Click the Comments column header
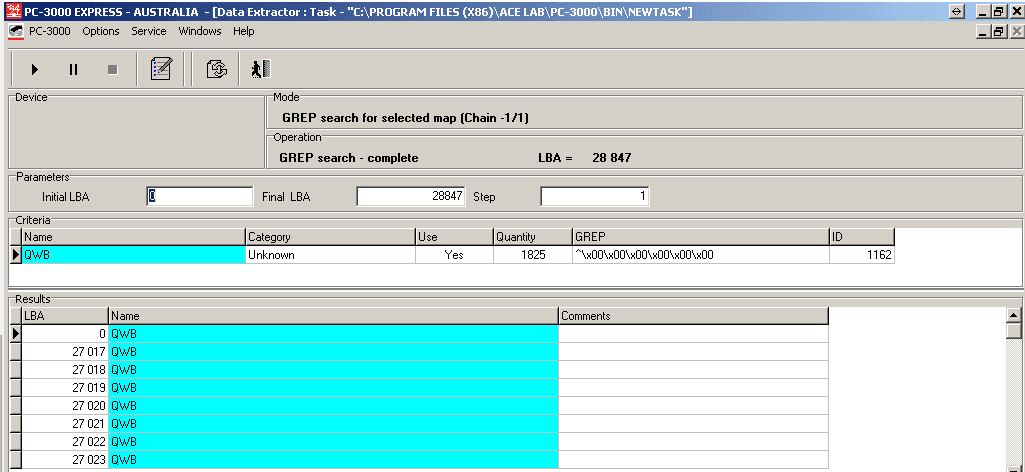Viewport: 1025px width, 472px height. point(694,316)
